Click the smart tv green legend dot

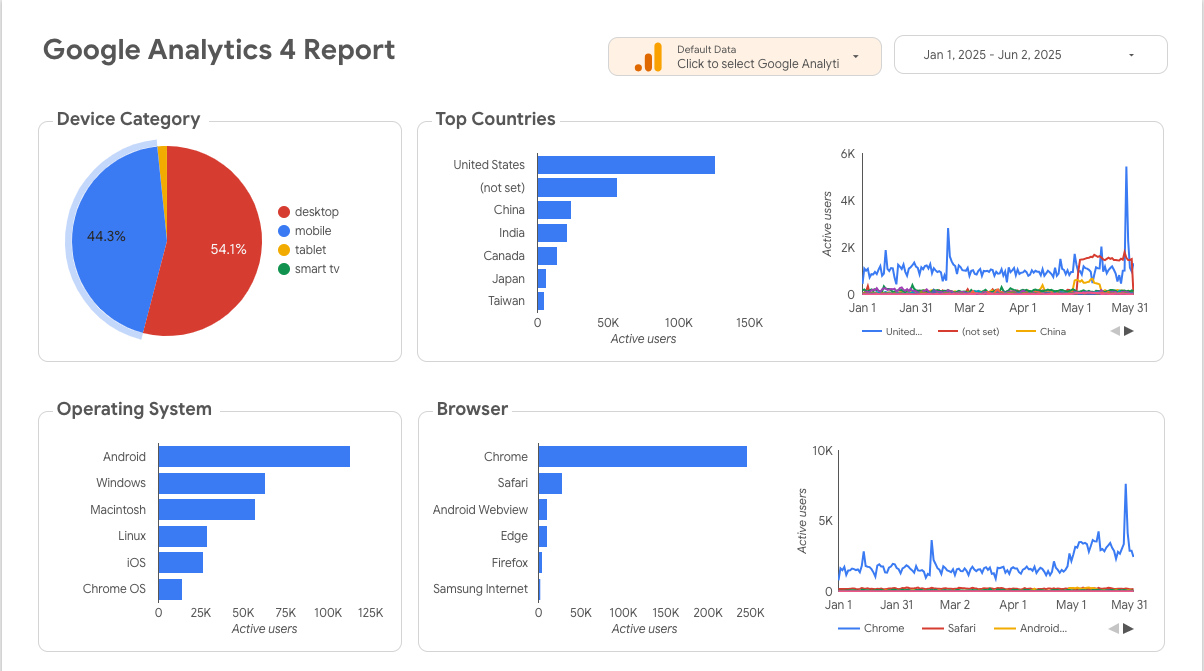point(284,269)
